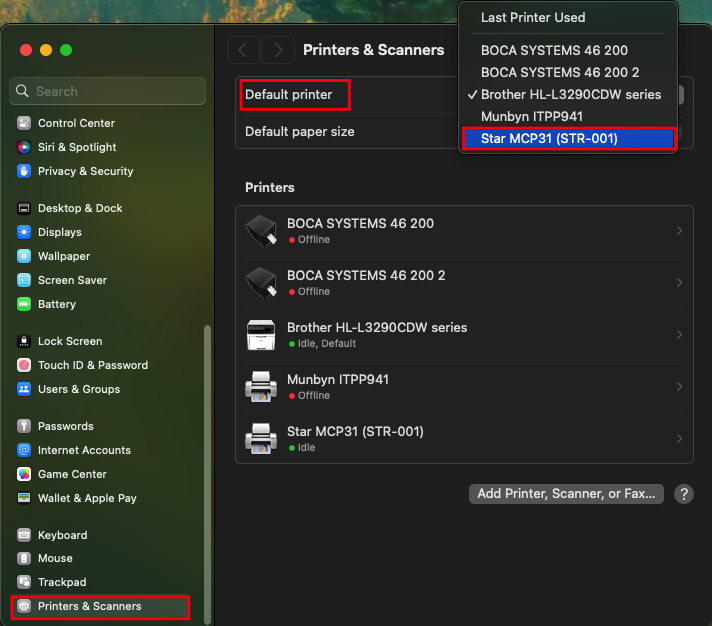
Task: Open Game Center settings
Action: click(72, 474)
